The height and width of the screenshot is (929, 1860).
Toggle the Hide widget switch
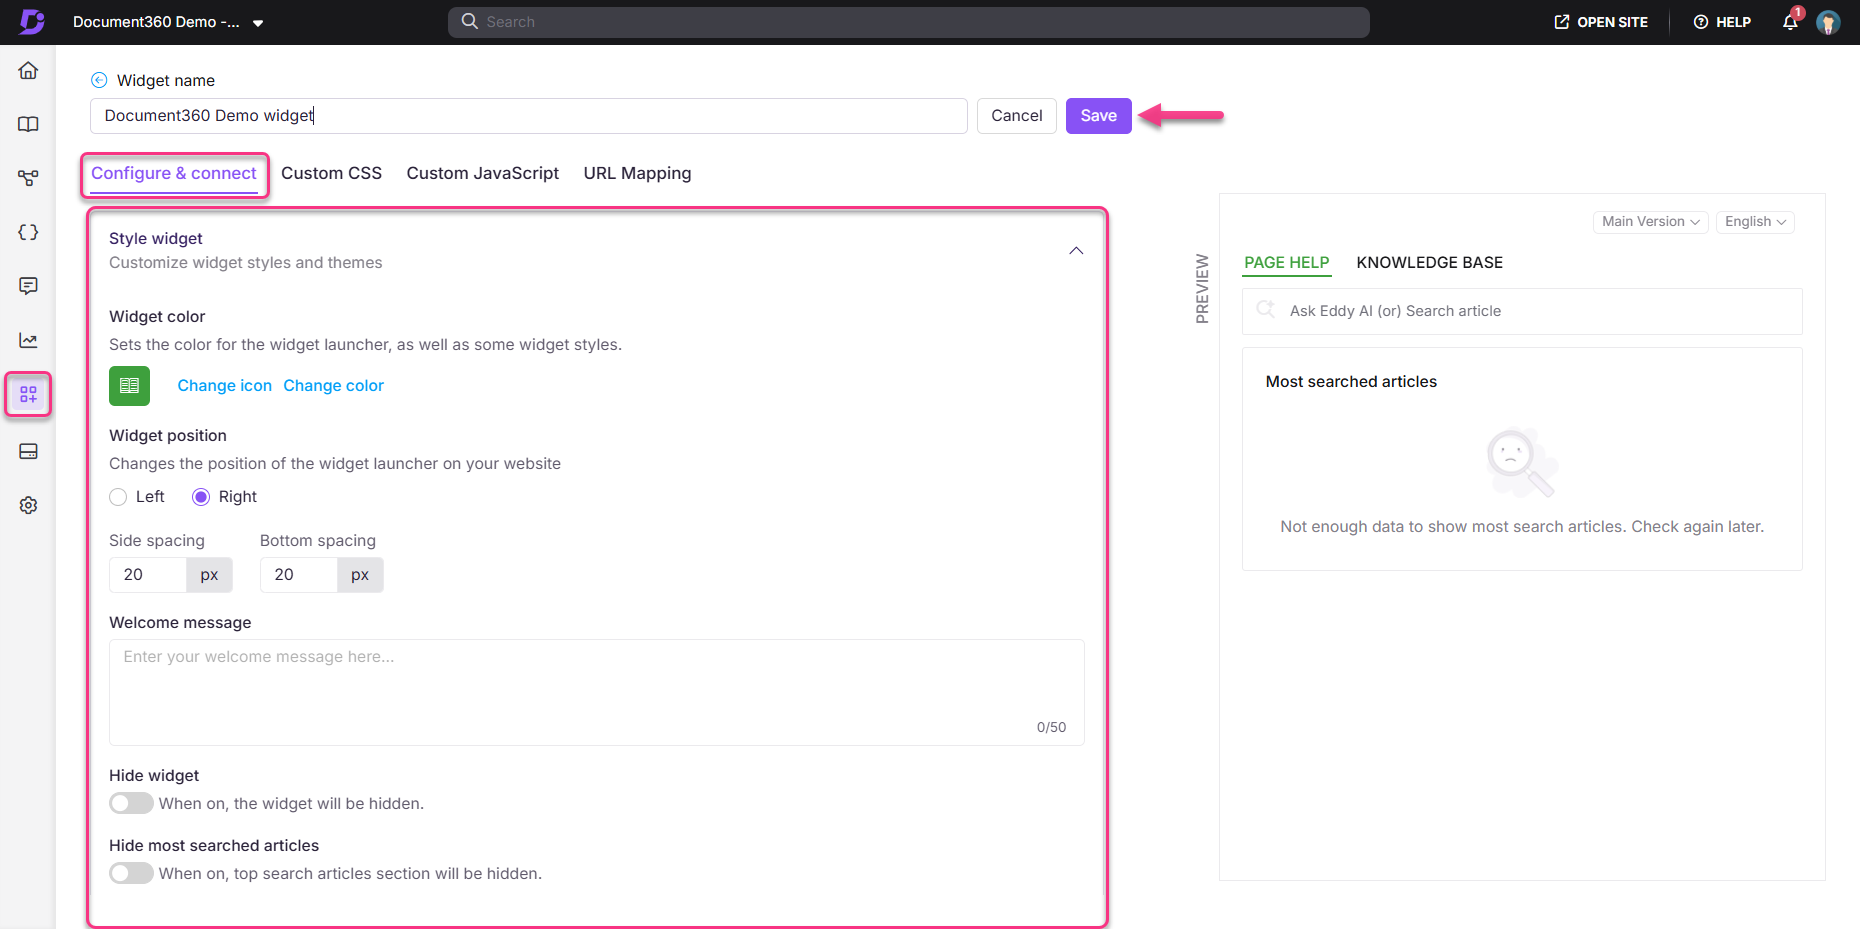[131, 803]
